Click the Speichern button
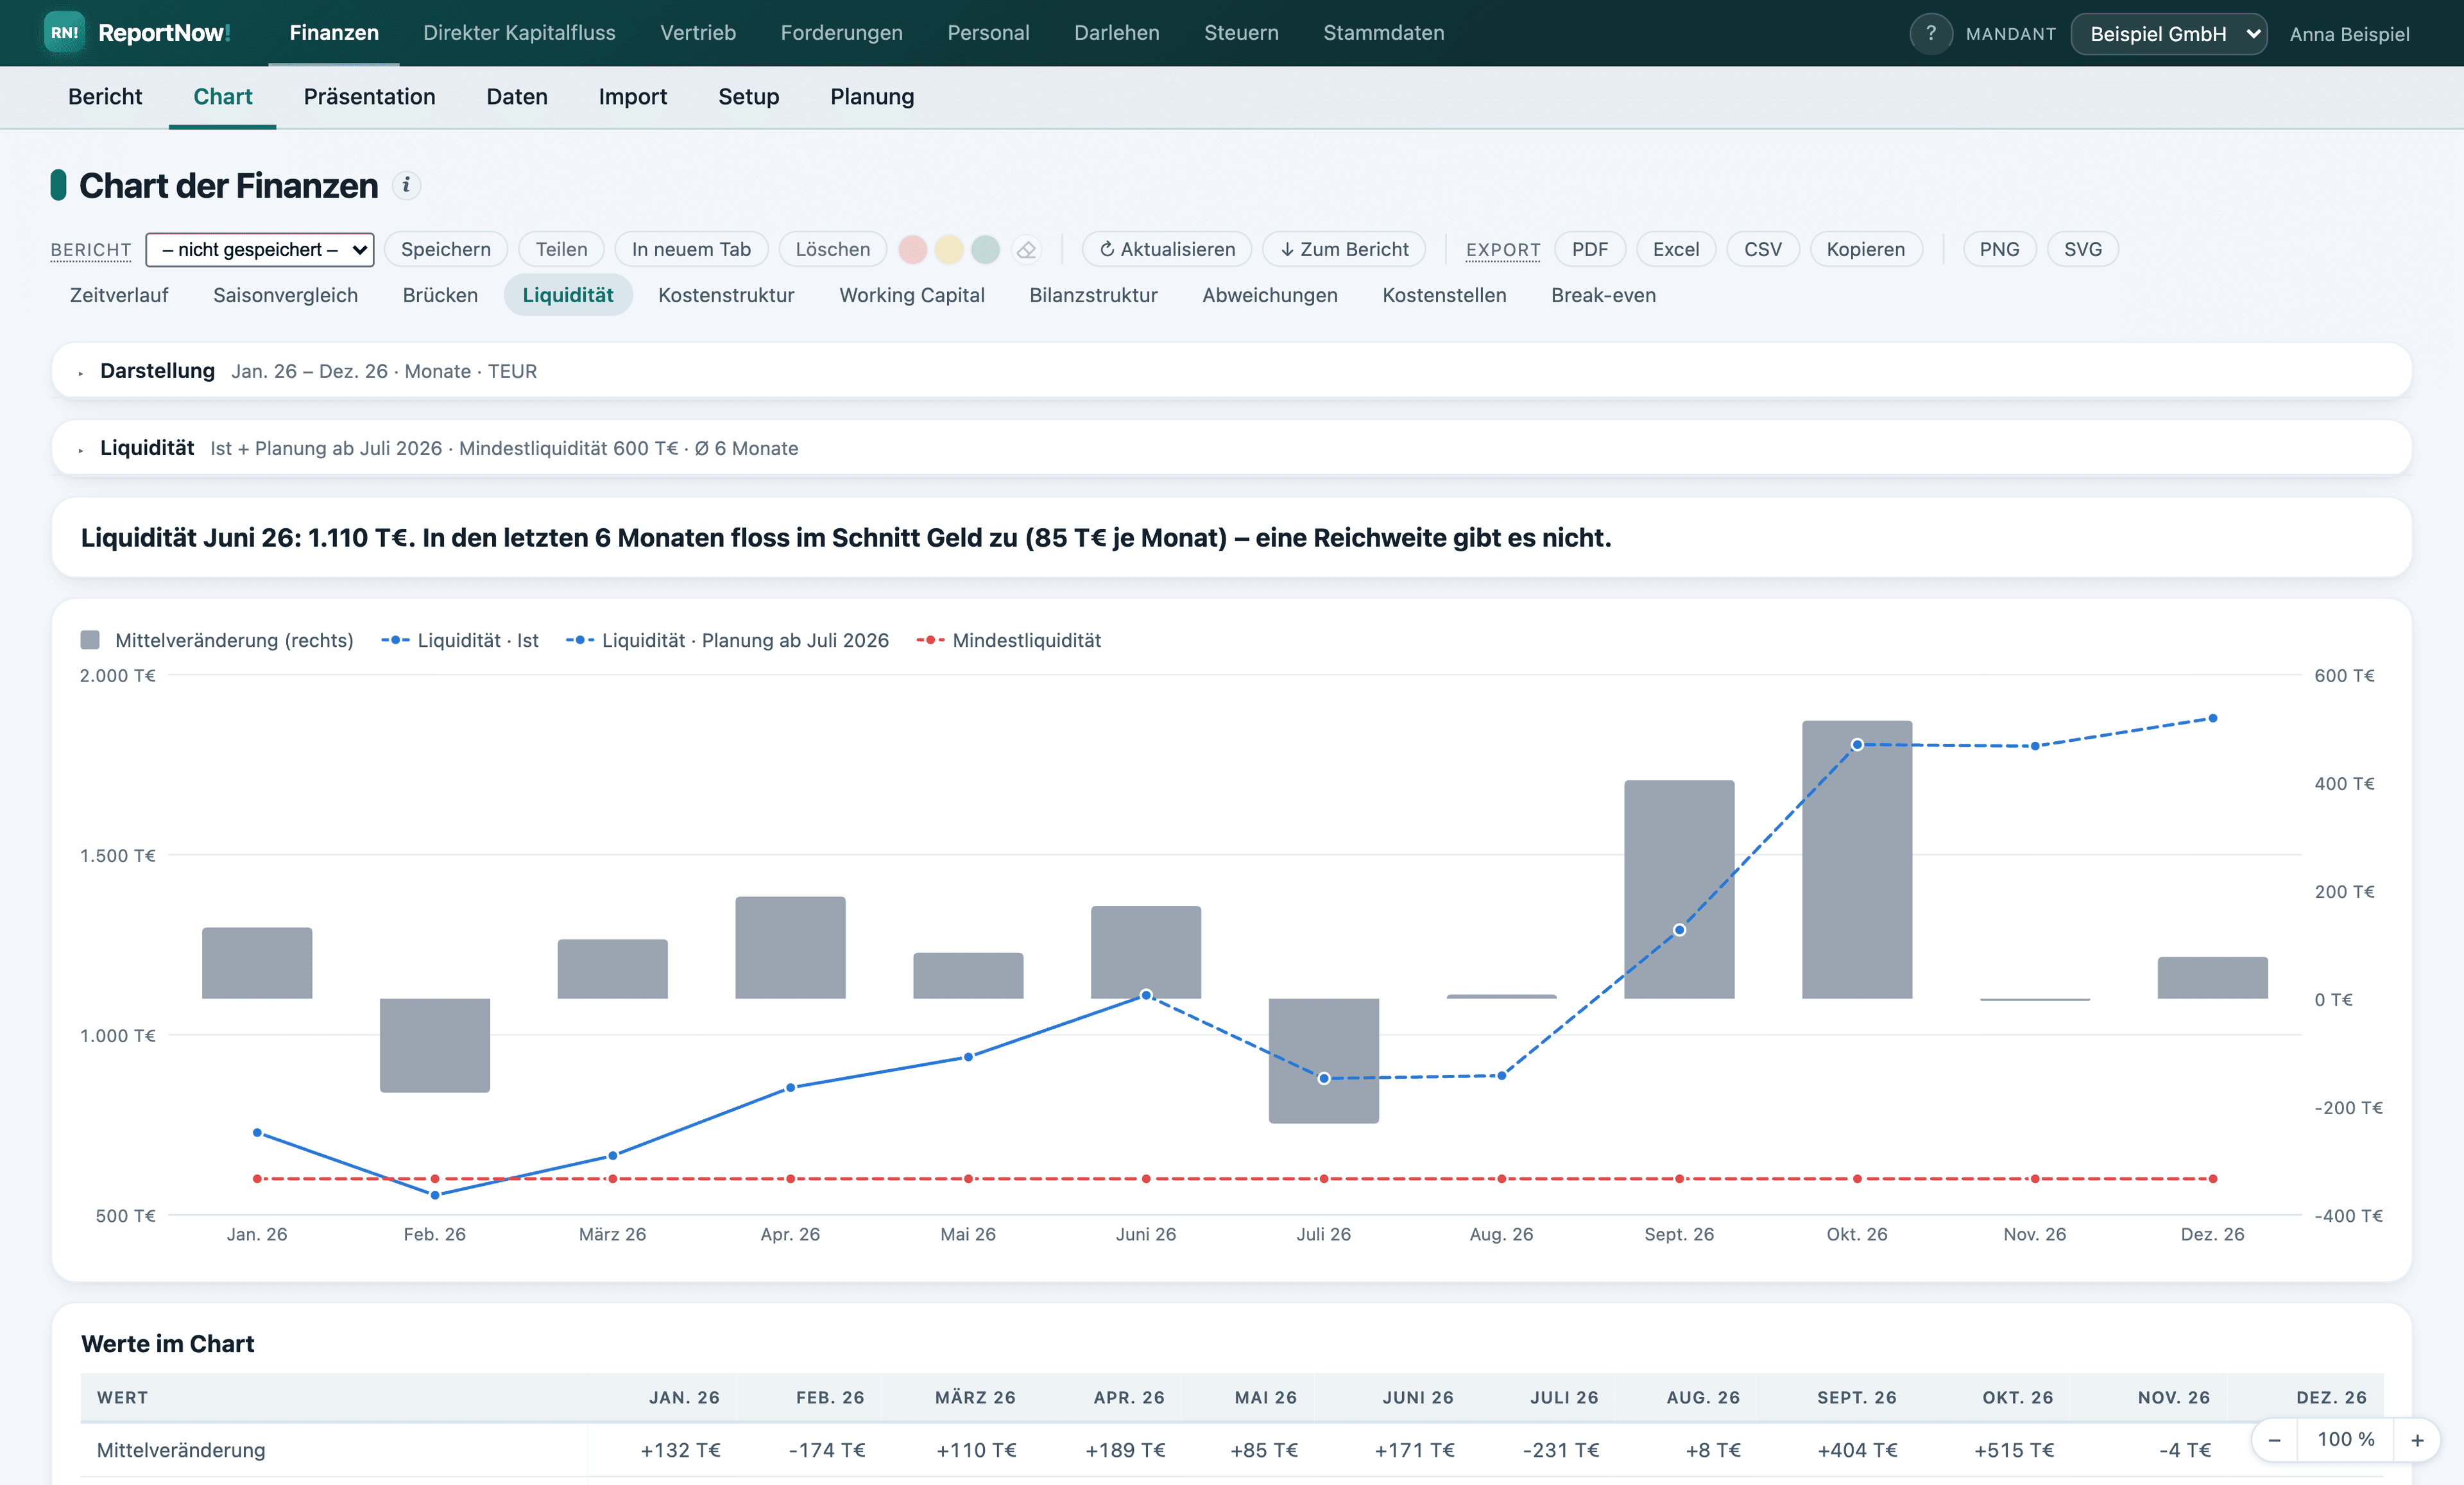 (446, 249)
